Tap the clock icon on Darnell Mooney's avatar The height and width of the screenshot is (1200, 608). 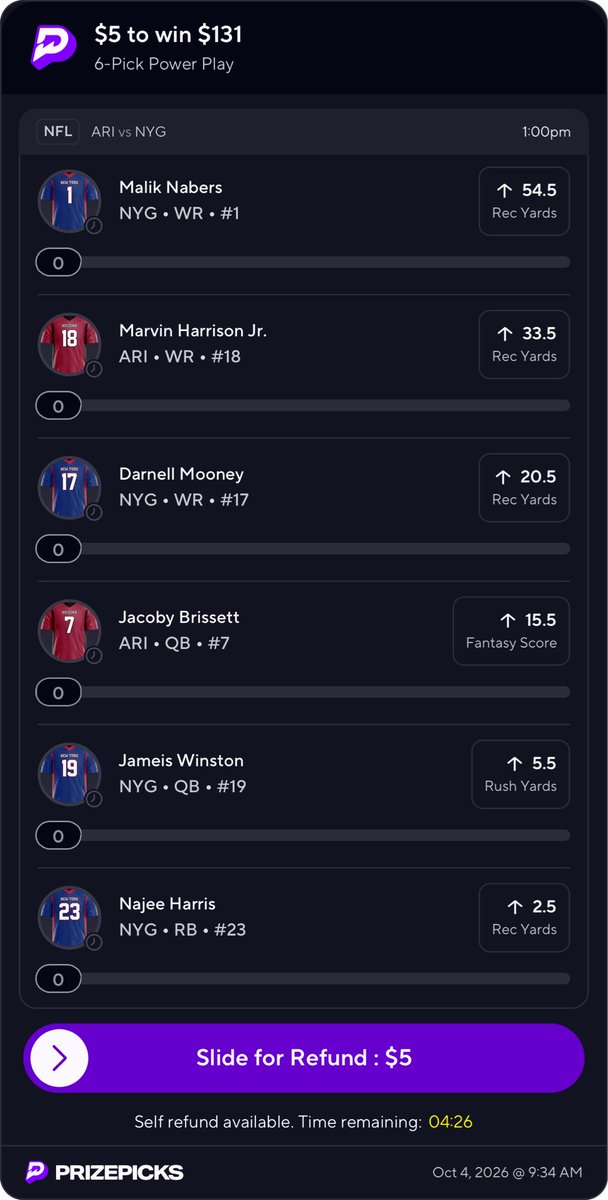[x=94, y=512]
